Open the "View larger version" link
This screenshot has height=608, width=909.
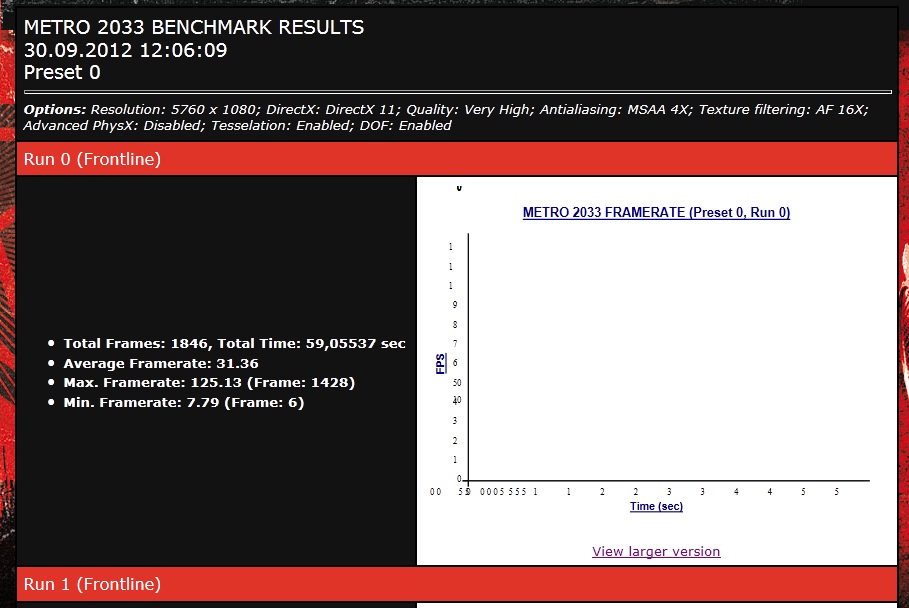click(x=656, y=551)
